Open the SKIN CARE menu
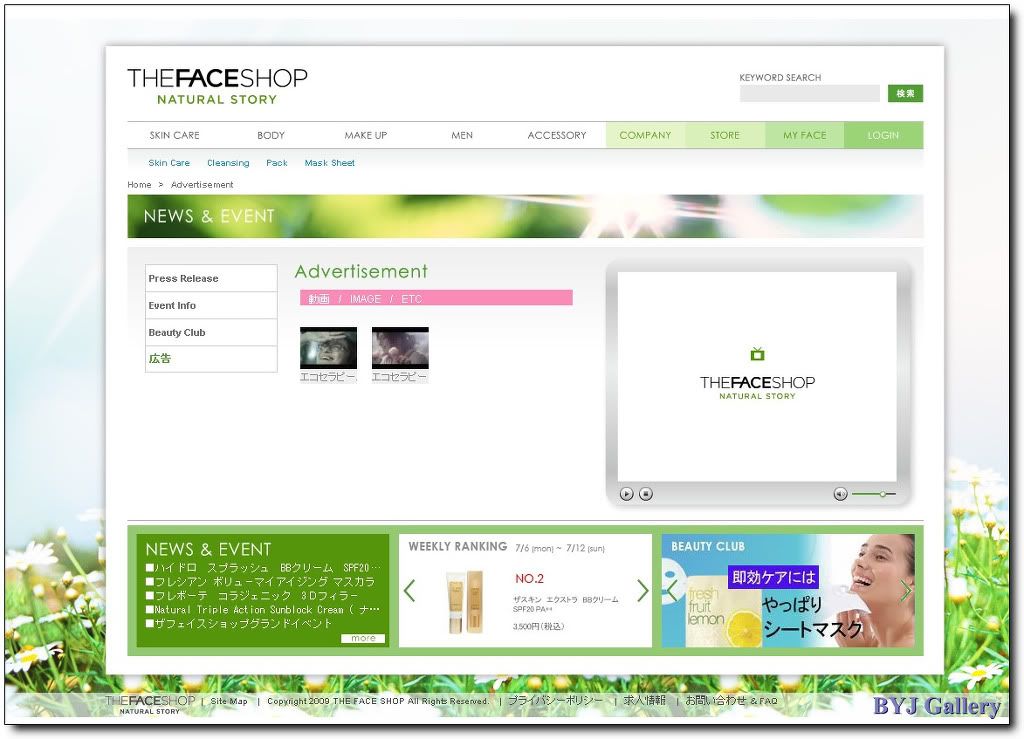1024x739 pixels. [174, 135]
